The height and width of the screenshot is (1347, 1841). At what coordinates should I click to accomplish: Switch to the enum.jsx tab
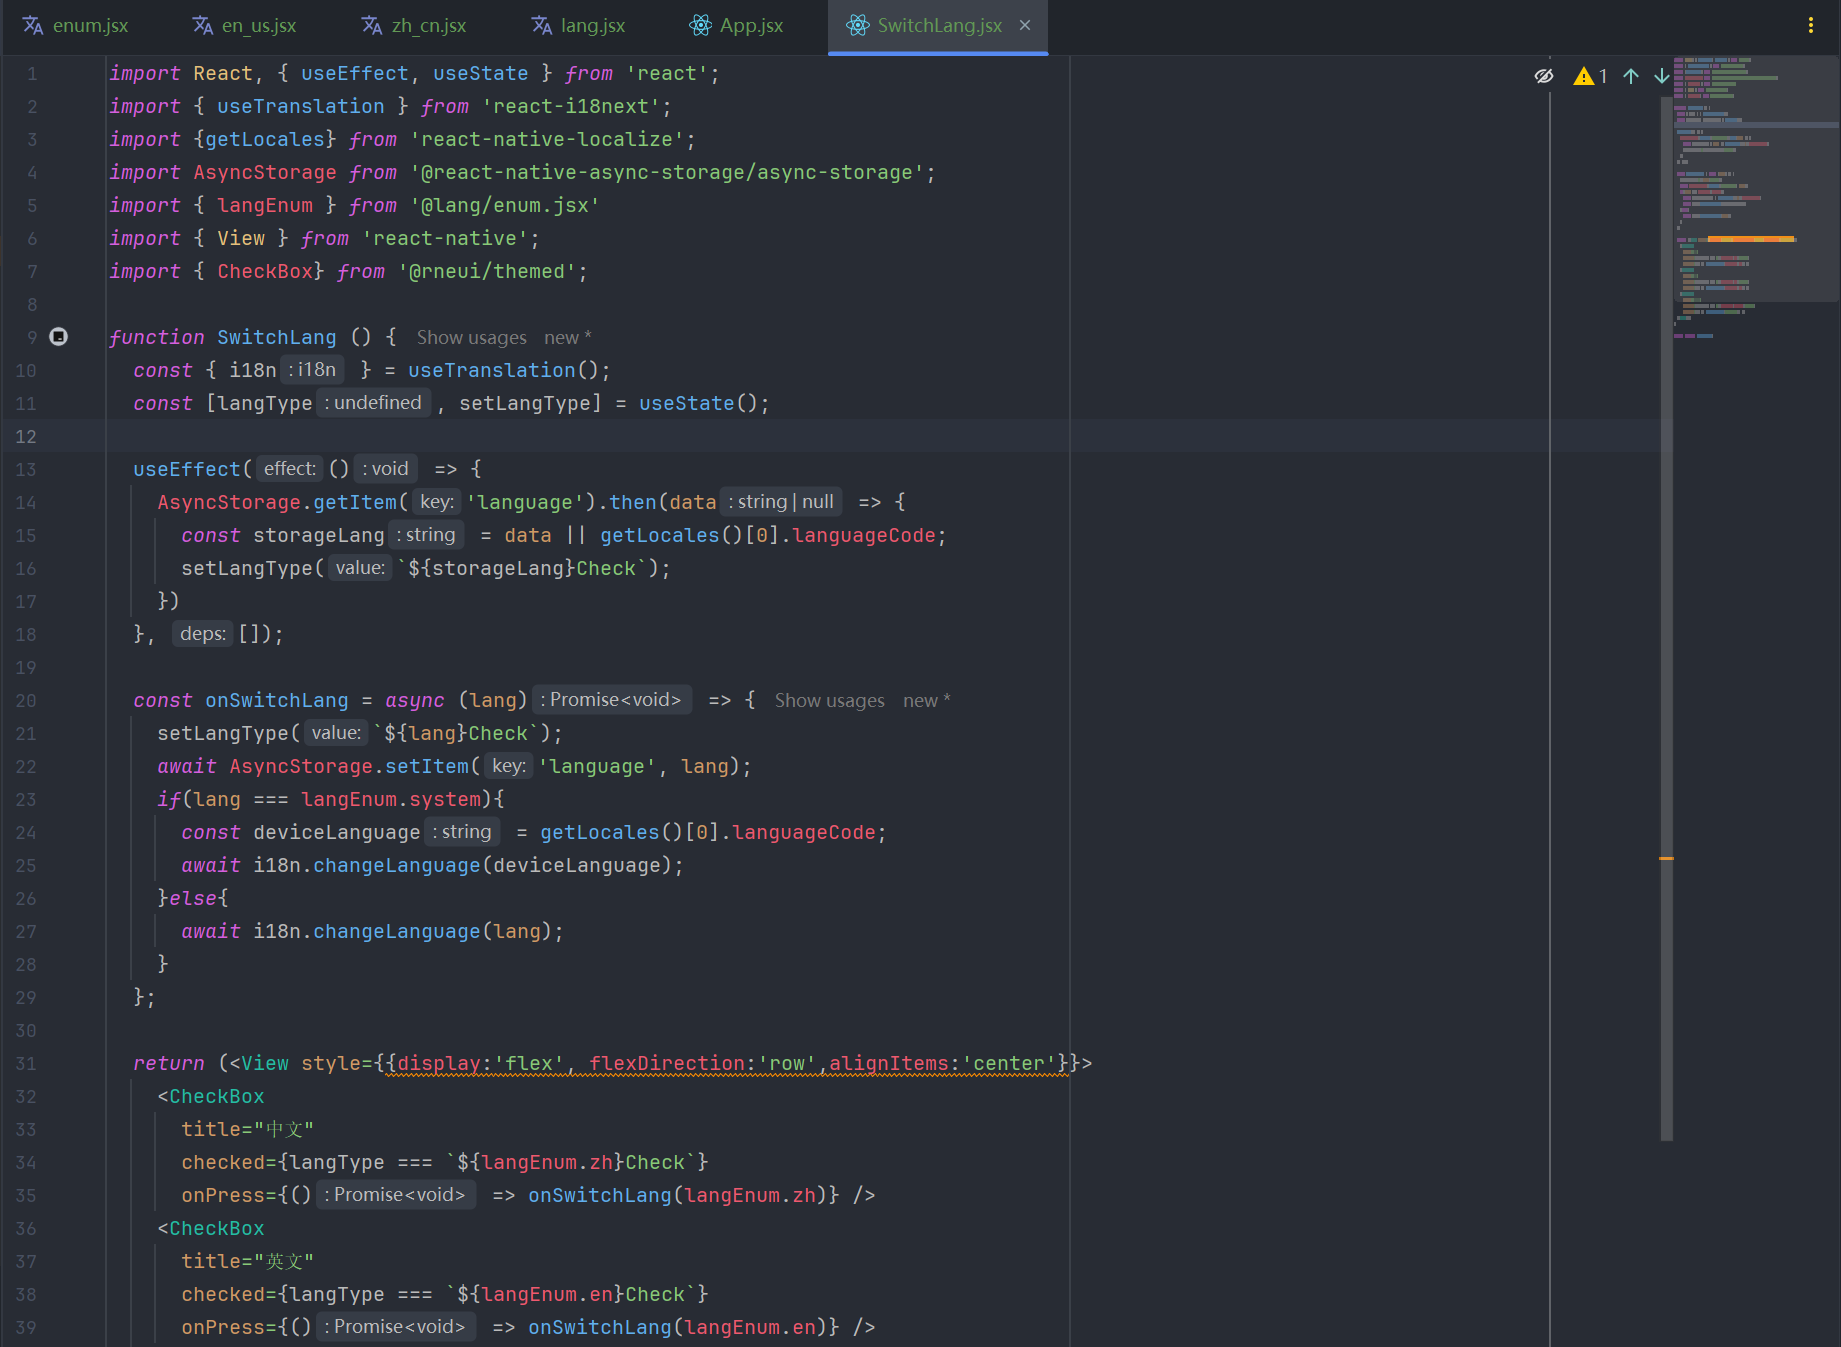point(76,26)
